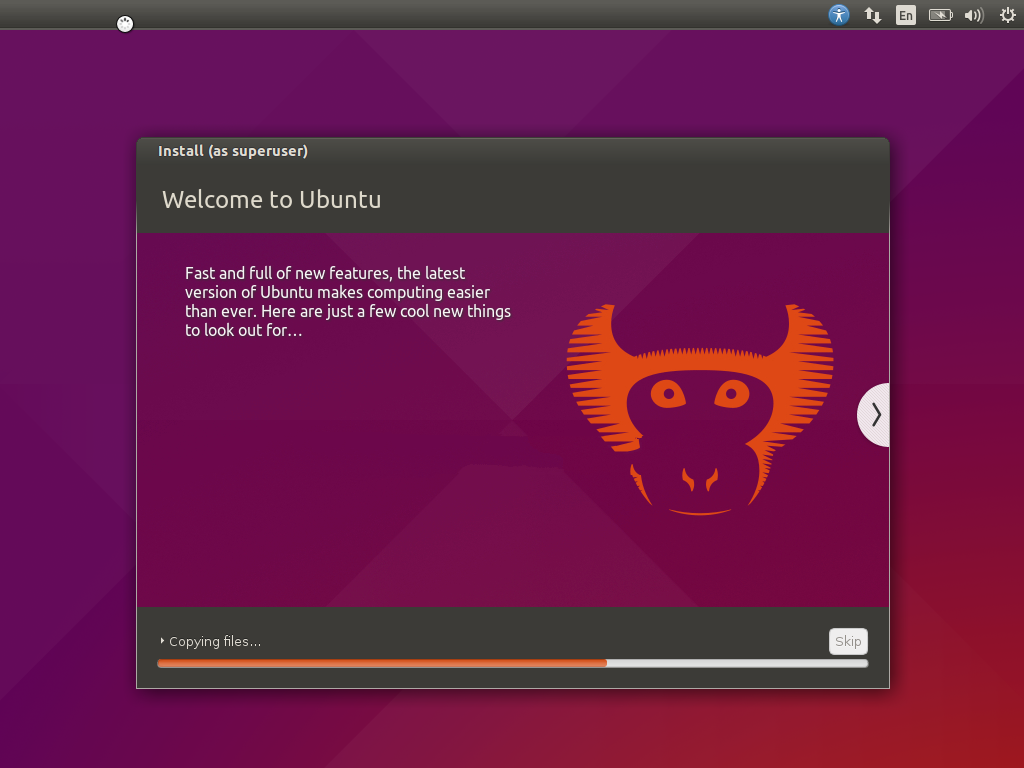This screenshot has height=768, width=1024.
Task: Open the session menu via the gear
Action: pos(1007,15)
